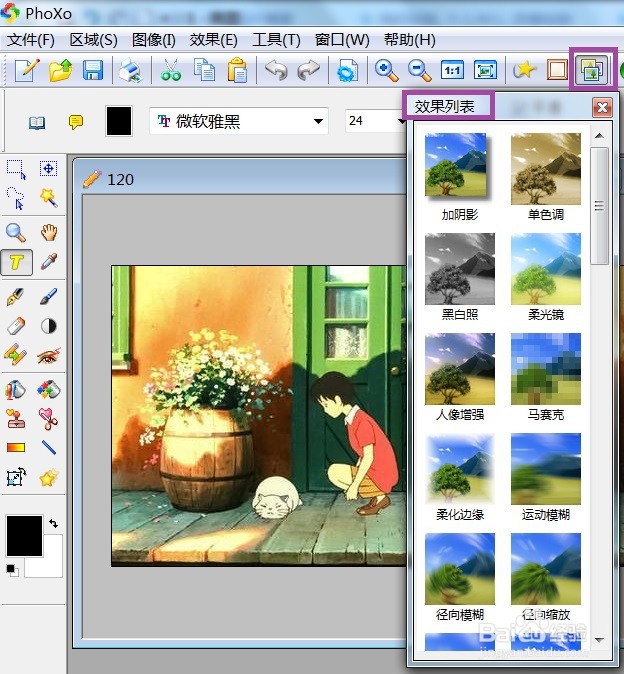Undo the last action

click(x=276, y=70)
